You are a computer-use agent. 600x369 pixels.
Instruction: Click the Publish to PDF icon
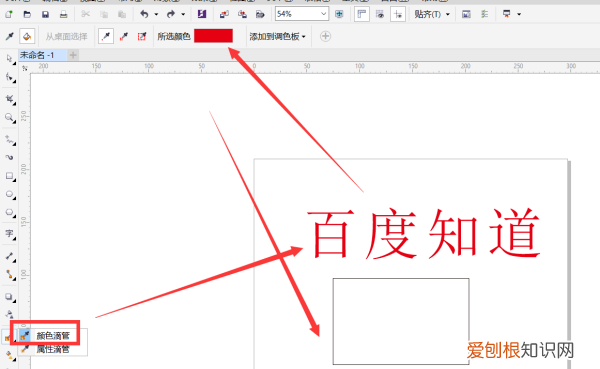pyautogui.click(x=260, y=15)
